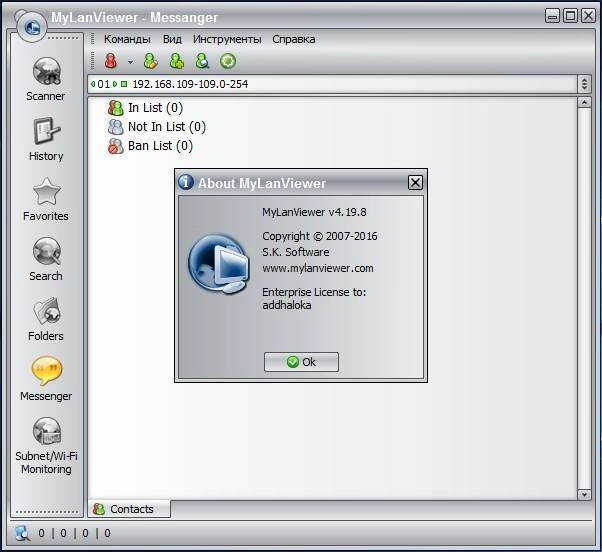Image resolution: width=602 pixels, height=552 pixels.
Task: Click the S.K. Software text
Action: pyautogui.click(x=296, y=252)
